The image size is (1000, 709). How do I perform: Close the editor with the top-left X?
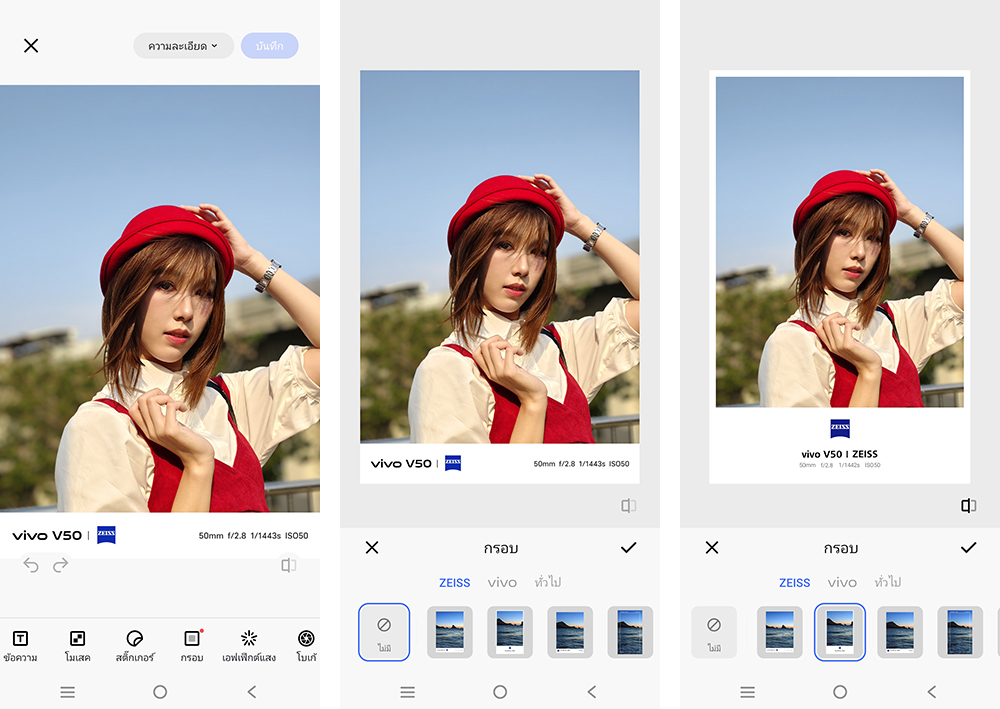(31, 46)
